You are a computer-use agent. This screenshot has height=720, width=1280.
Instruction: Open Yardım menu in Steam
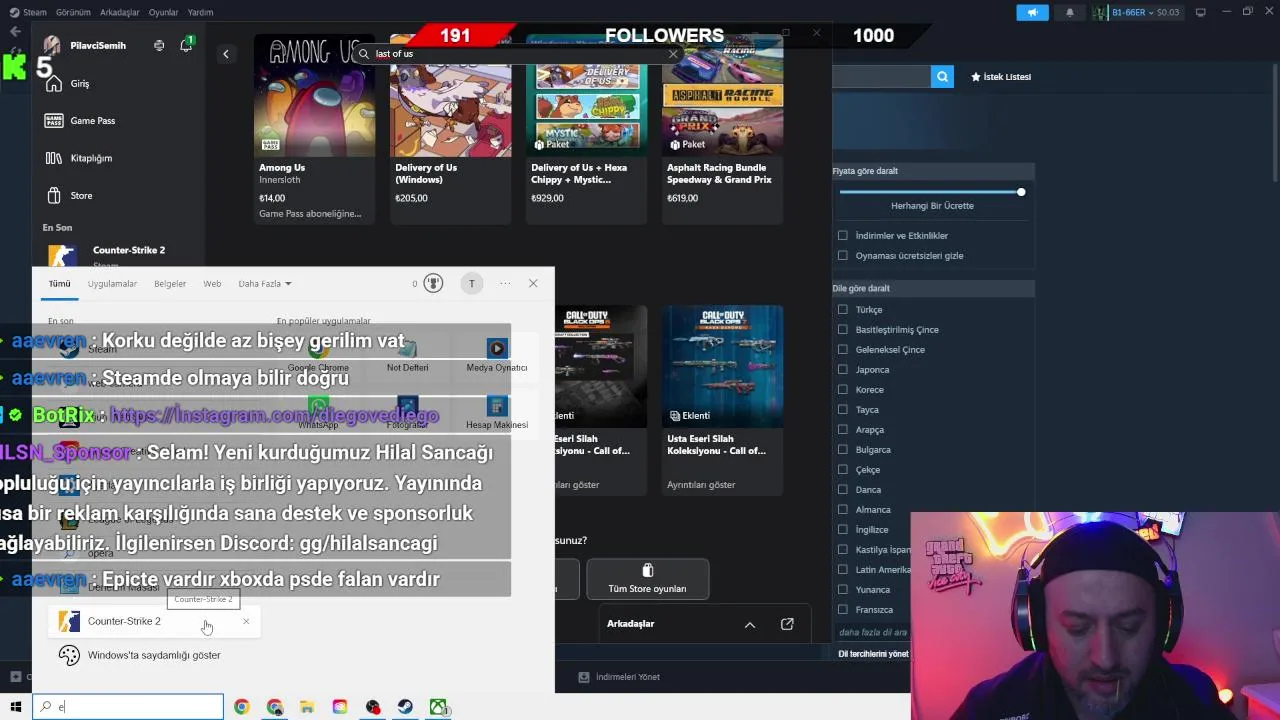pyautogui.click(x=200, y=12)
